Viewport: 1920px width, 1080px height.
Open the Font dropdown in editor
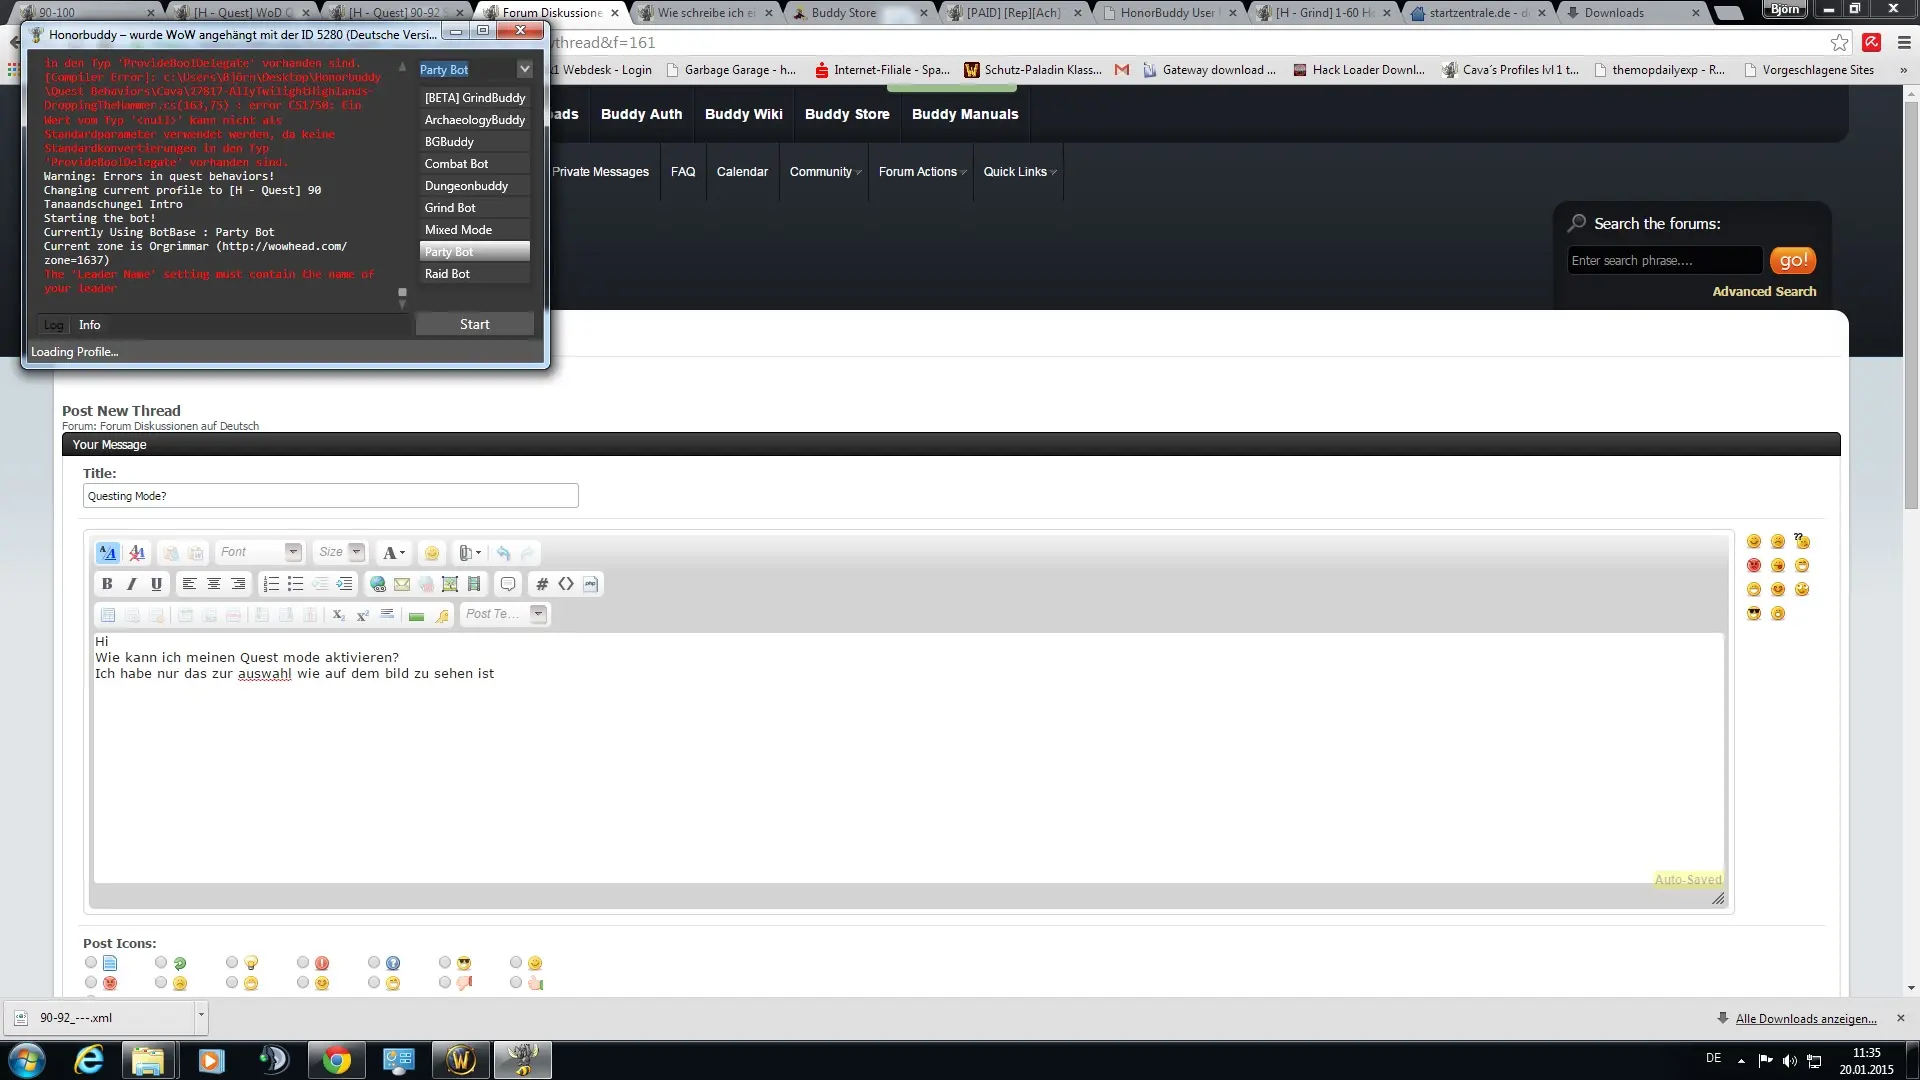coord(259,552)
